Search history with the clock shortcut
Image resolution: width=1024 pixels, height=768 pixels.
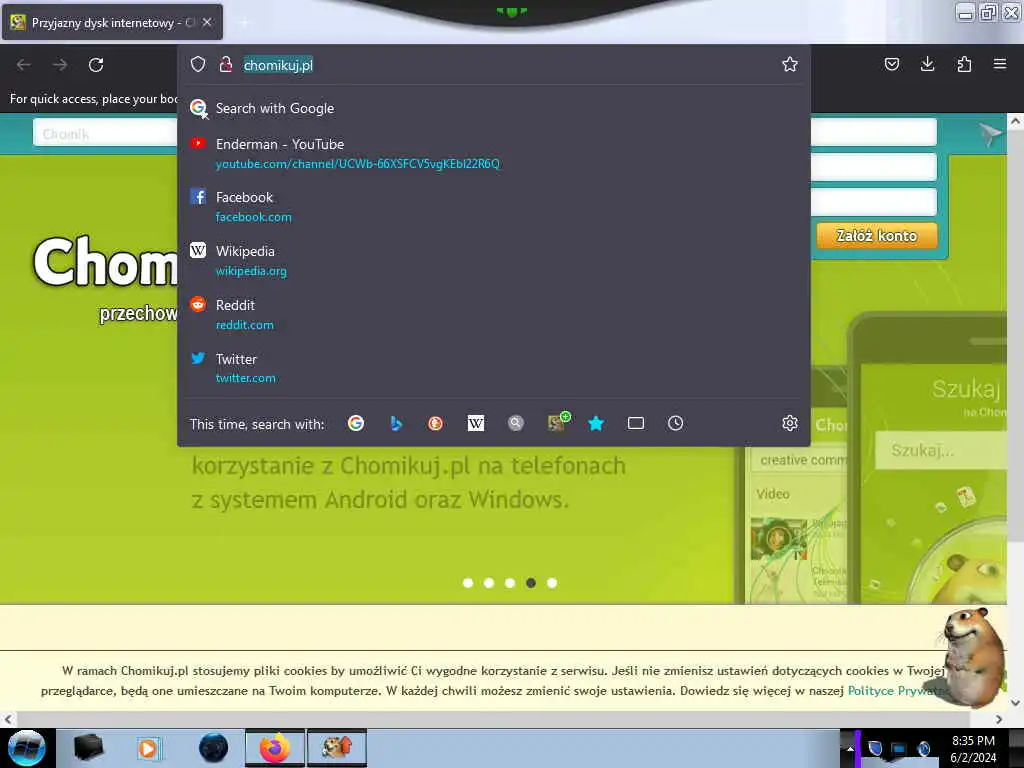pyautogui.click(x=675, y=423)
